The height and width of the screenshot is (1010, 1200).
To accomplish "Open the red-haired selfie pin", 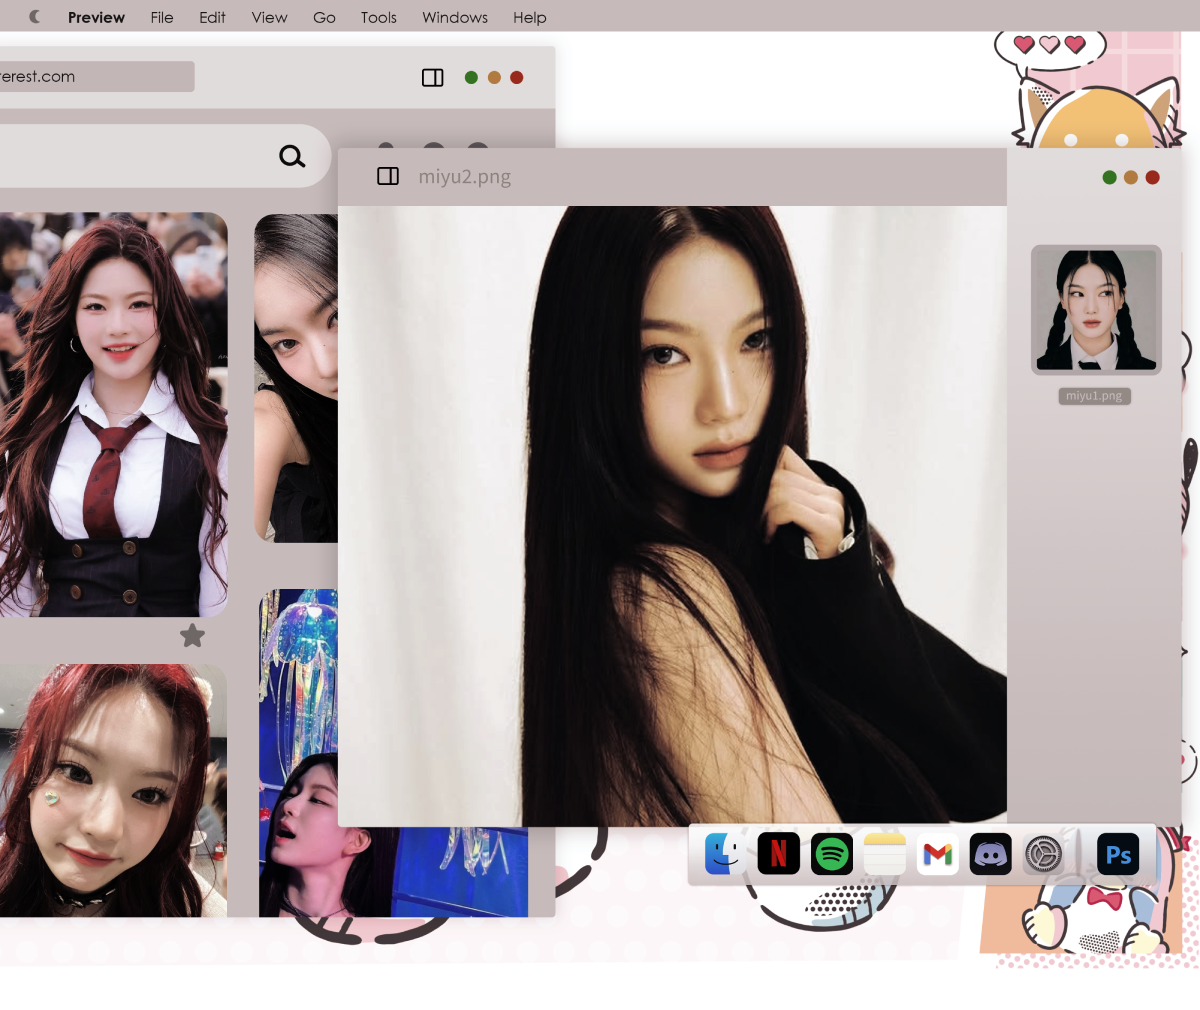I will [113, 790].
